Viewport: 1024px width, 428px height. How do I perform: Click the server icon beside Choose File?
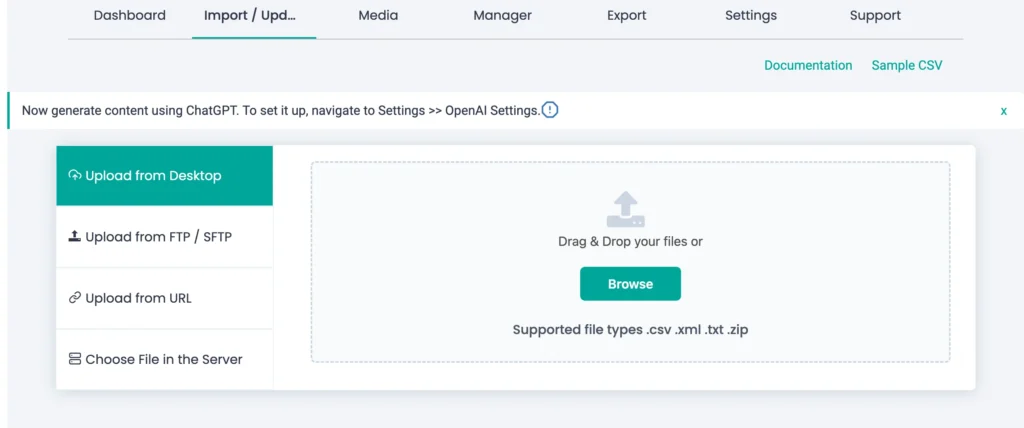(75, 359)
